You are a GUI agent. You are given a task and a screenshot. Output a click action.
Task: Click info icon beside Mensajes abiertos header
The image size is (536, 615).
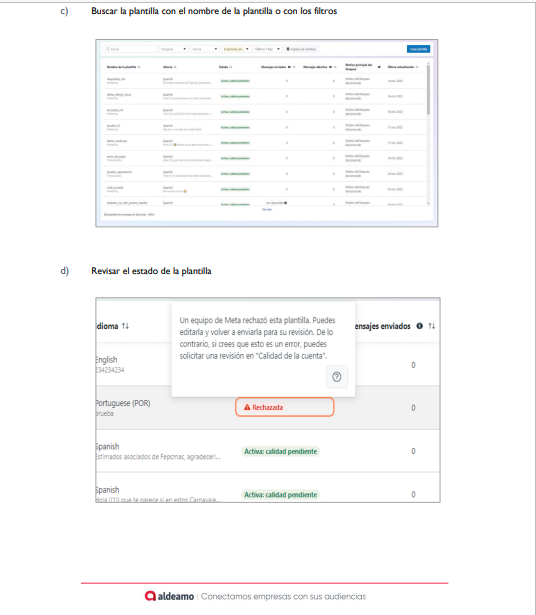pyautogui.click(x=331, y=67)
